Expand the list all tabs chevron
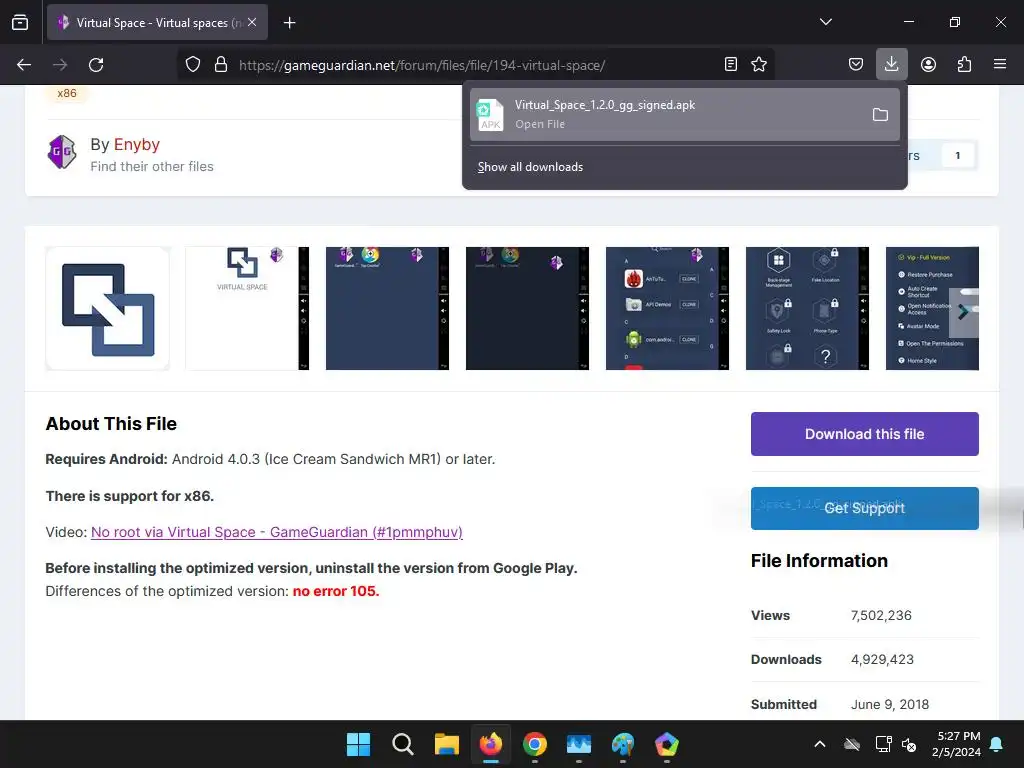Screen dimensions: 1024x768 [825, 22]
